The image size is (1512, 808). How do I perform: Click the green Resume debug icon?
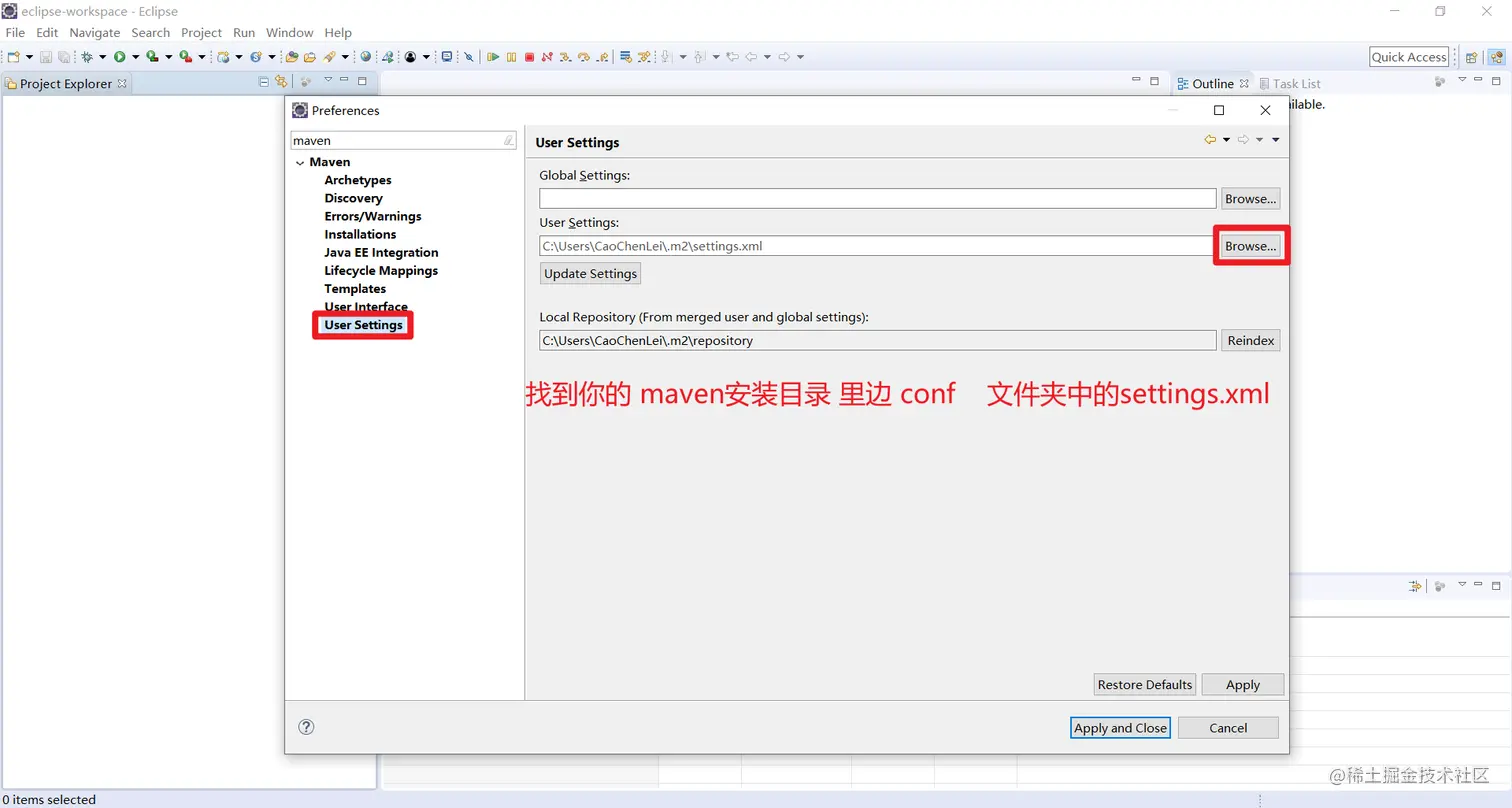[493, 57]
